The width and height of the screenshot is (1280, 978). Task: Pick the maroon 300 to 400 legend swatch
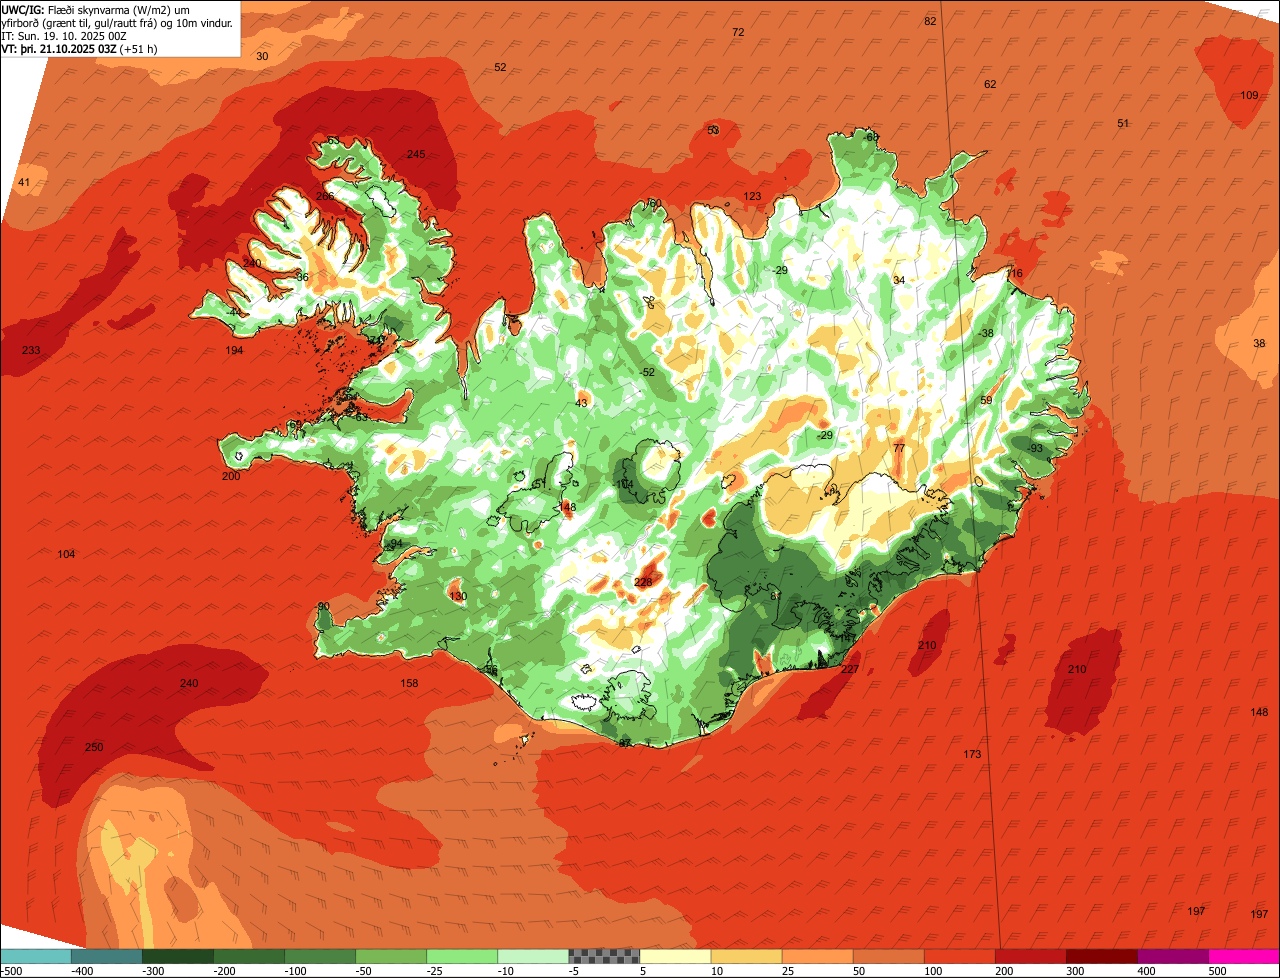point(1101,956)
